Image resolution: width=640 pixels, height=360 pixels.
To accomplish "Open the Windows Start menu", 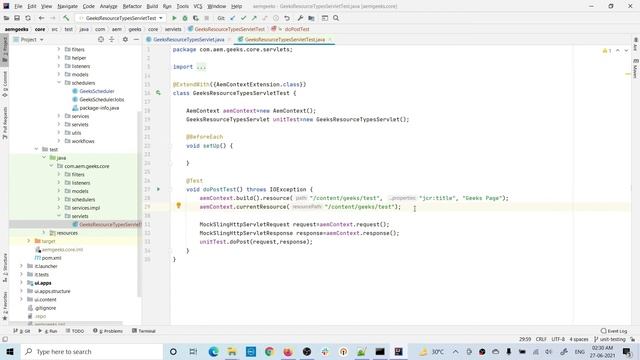I will click(x=10, y=351).
